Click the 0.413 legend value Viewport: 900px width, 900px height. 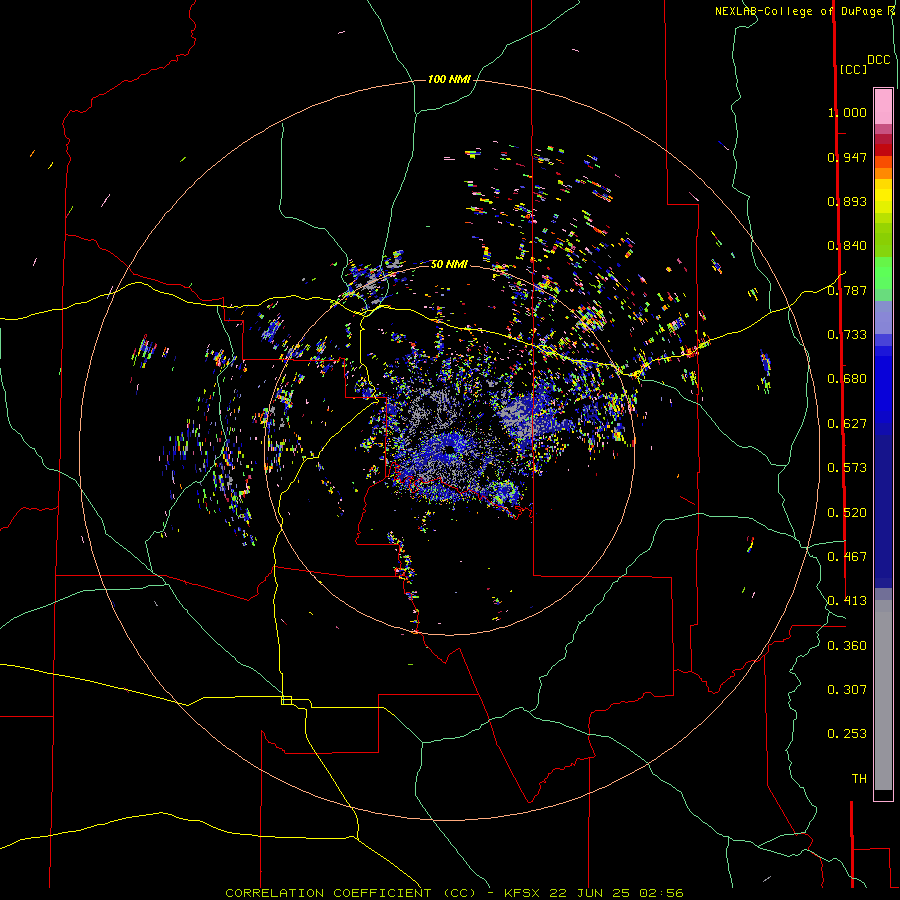coord(847,601)
